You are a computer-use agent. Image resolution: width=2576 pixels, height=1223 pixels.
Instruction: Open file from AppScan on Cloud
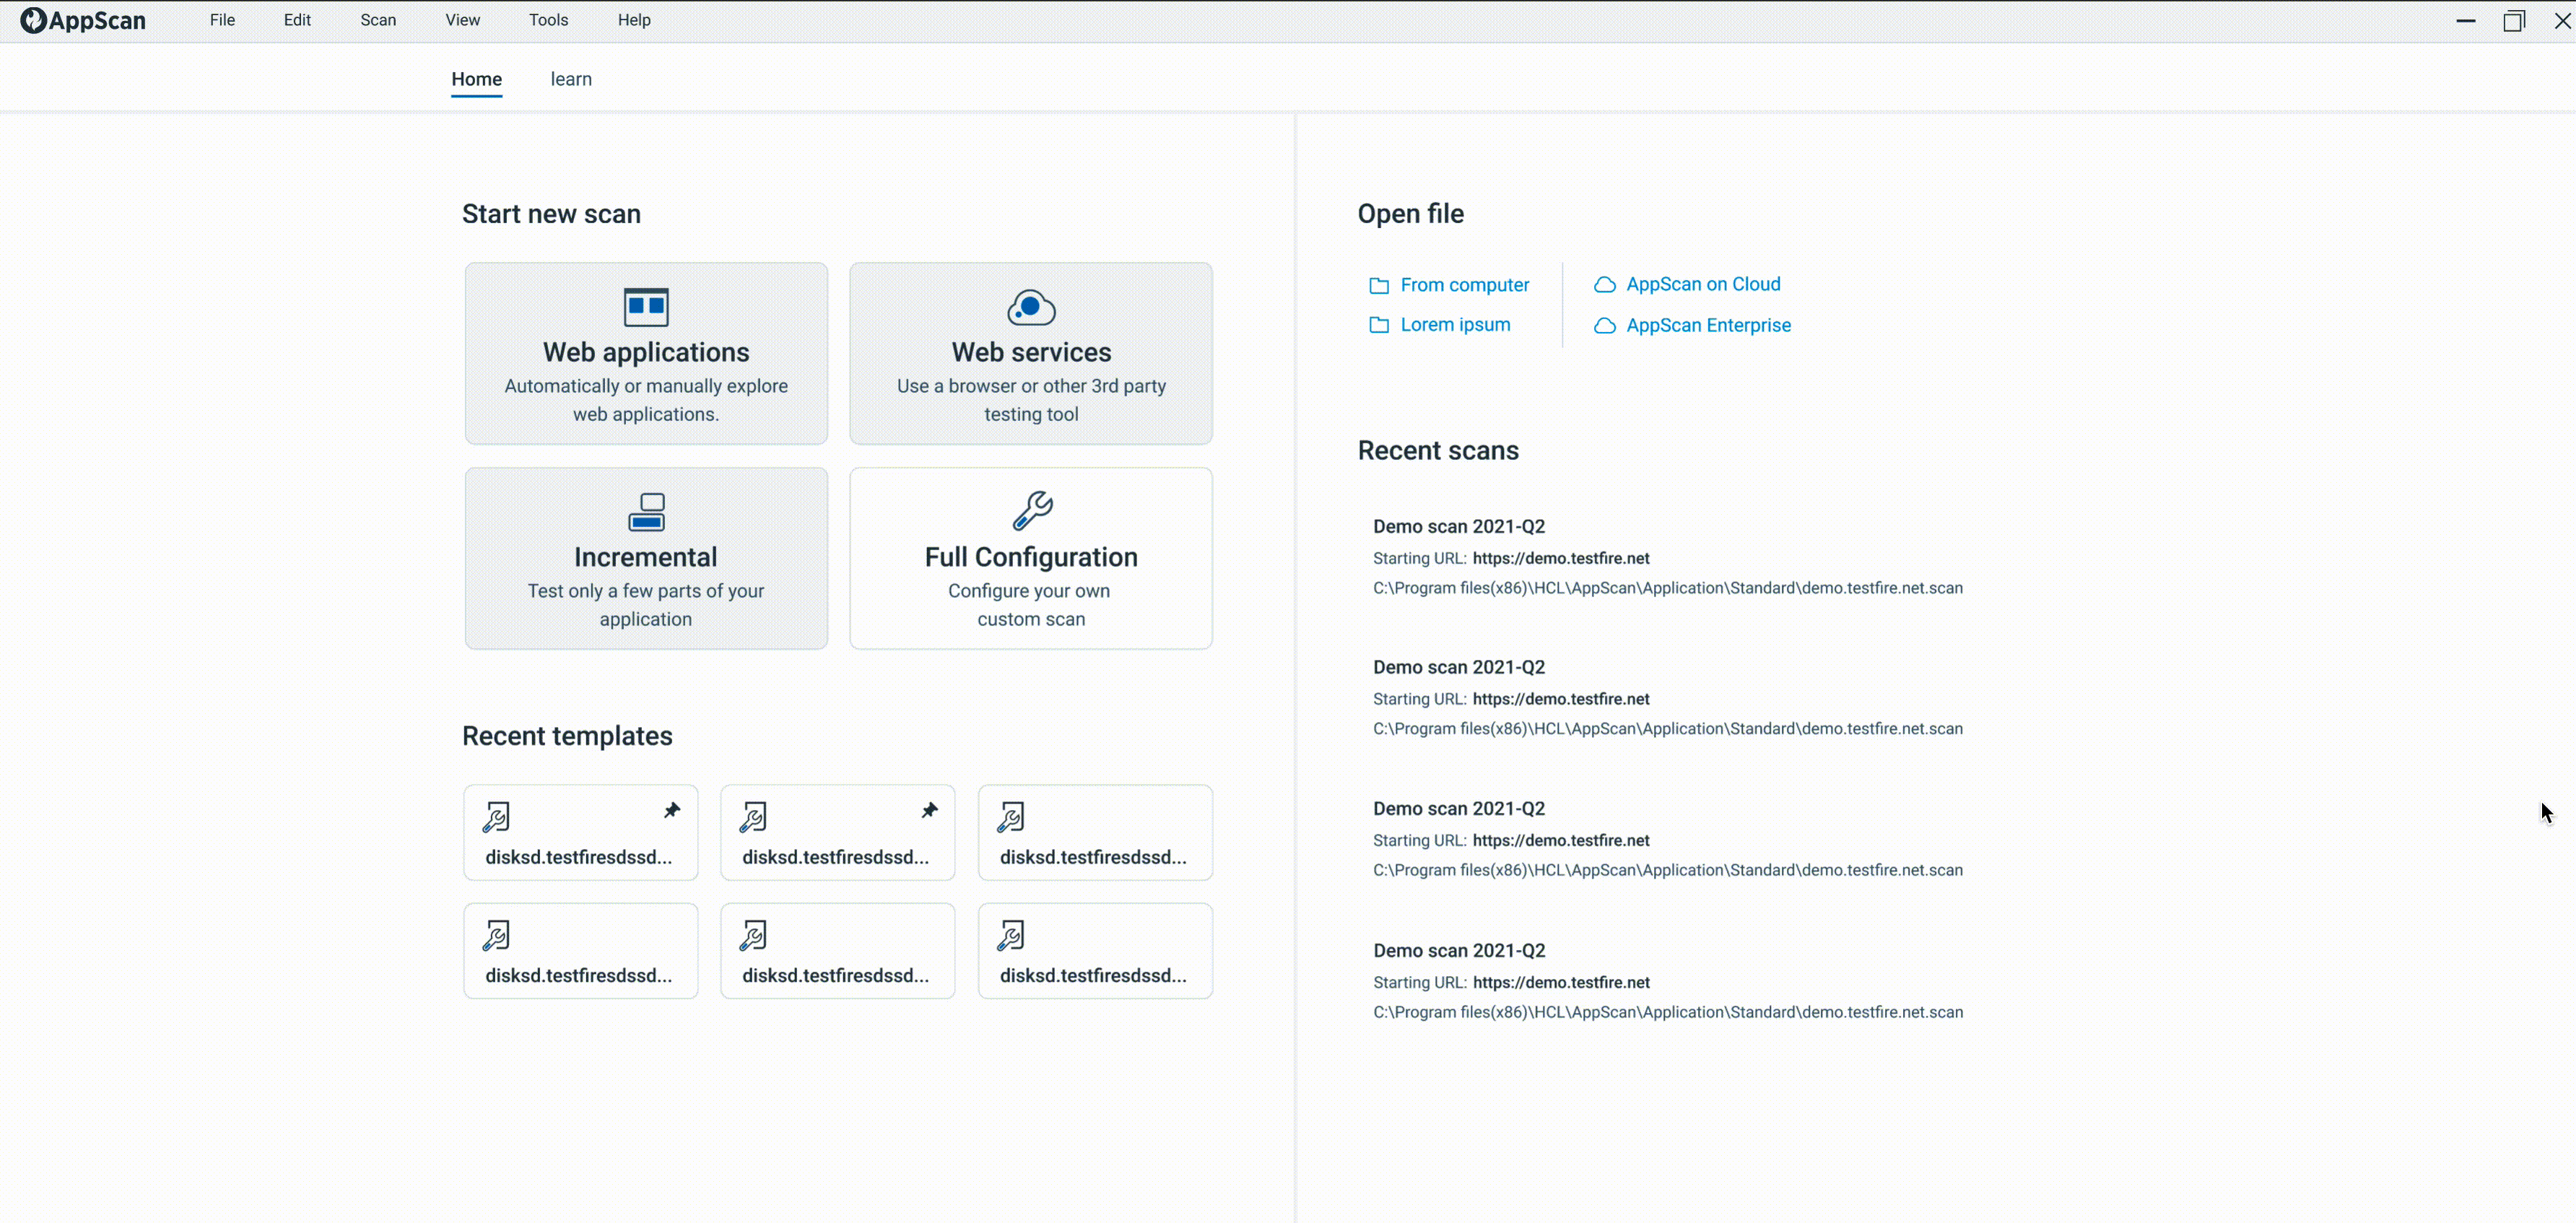point(1703,284)
